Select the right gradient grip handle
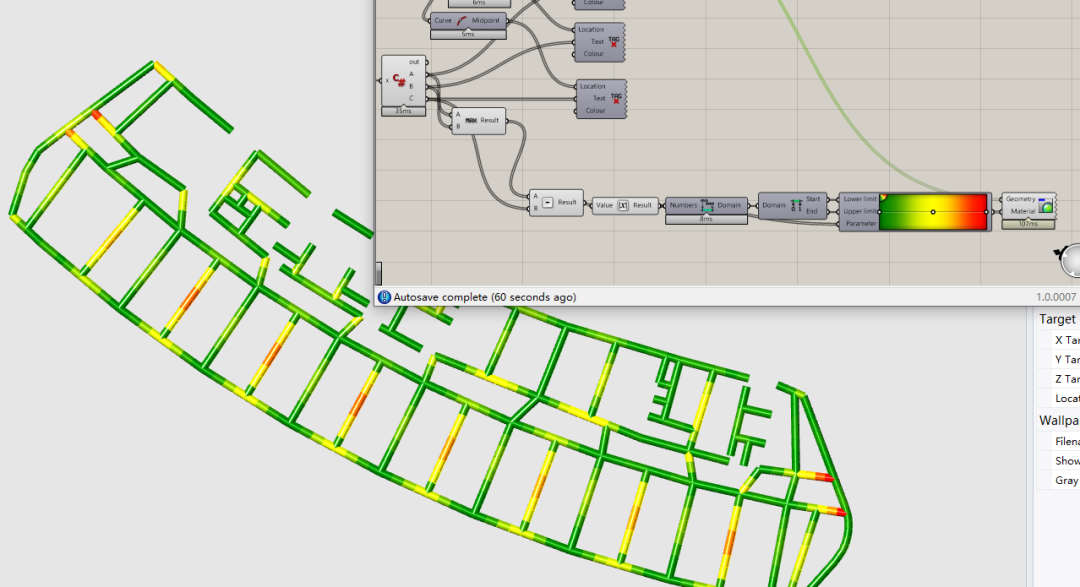Viewport: 1080px width, 587px height. pos(987,212)
